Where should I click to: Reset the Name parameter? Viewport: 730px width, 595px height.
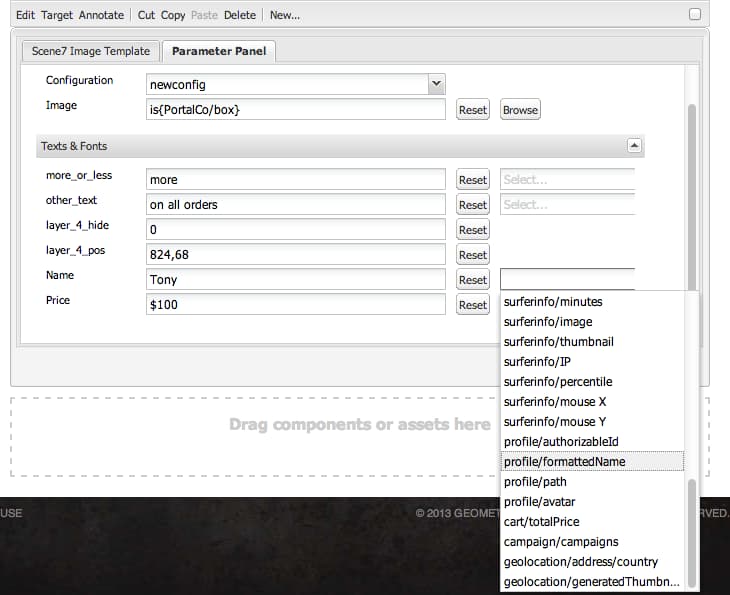point(473,280)
